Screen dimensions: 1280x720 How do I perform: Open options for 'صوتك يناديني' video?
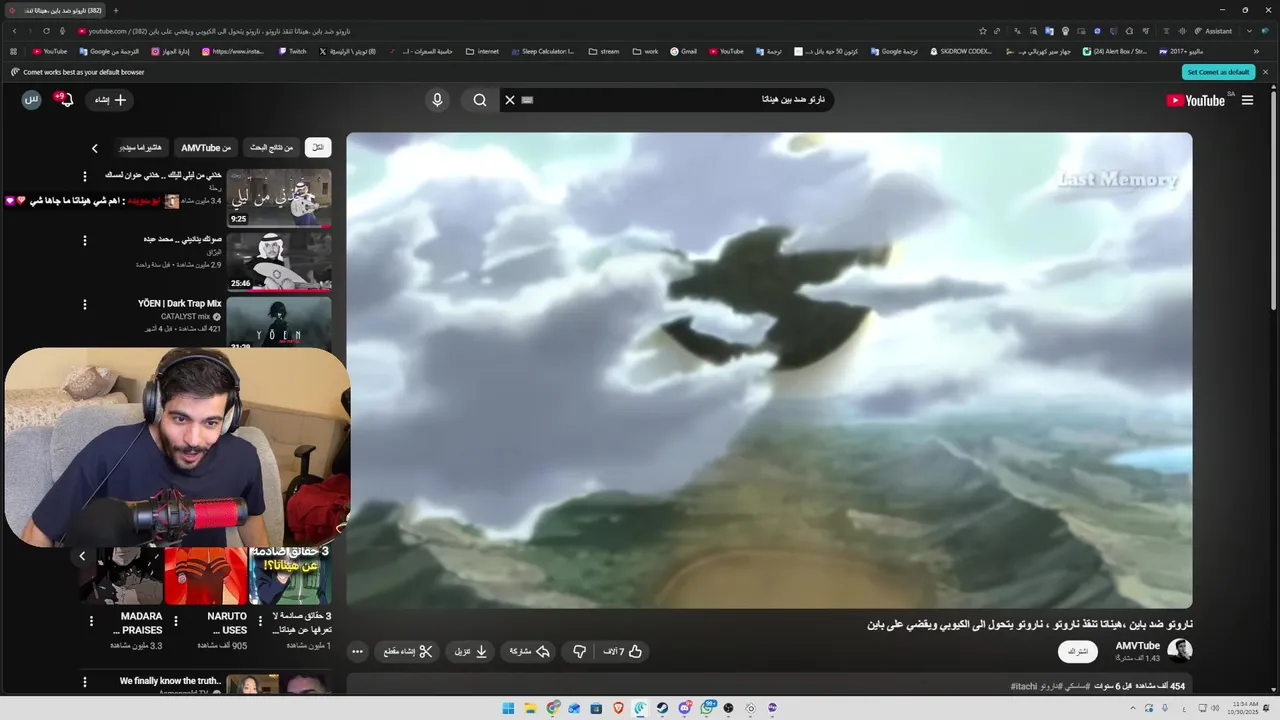85,241
